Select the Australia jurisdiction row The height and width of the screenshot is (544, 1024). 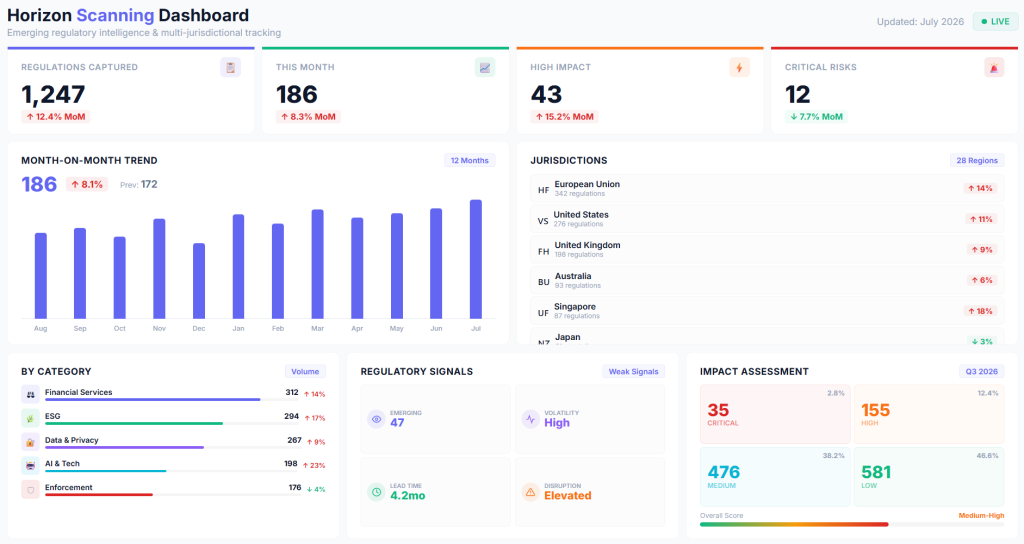click(x=767, y=281)
